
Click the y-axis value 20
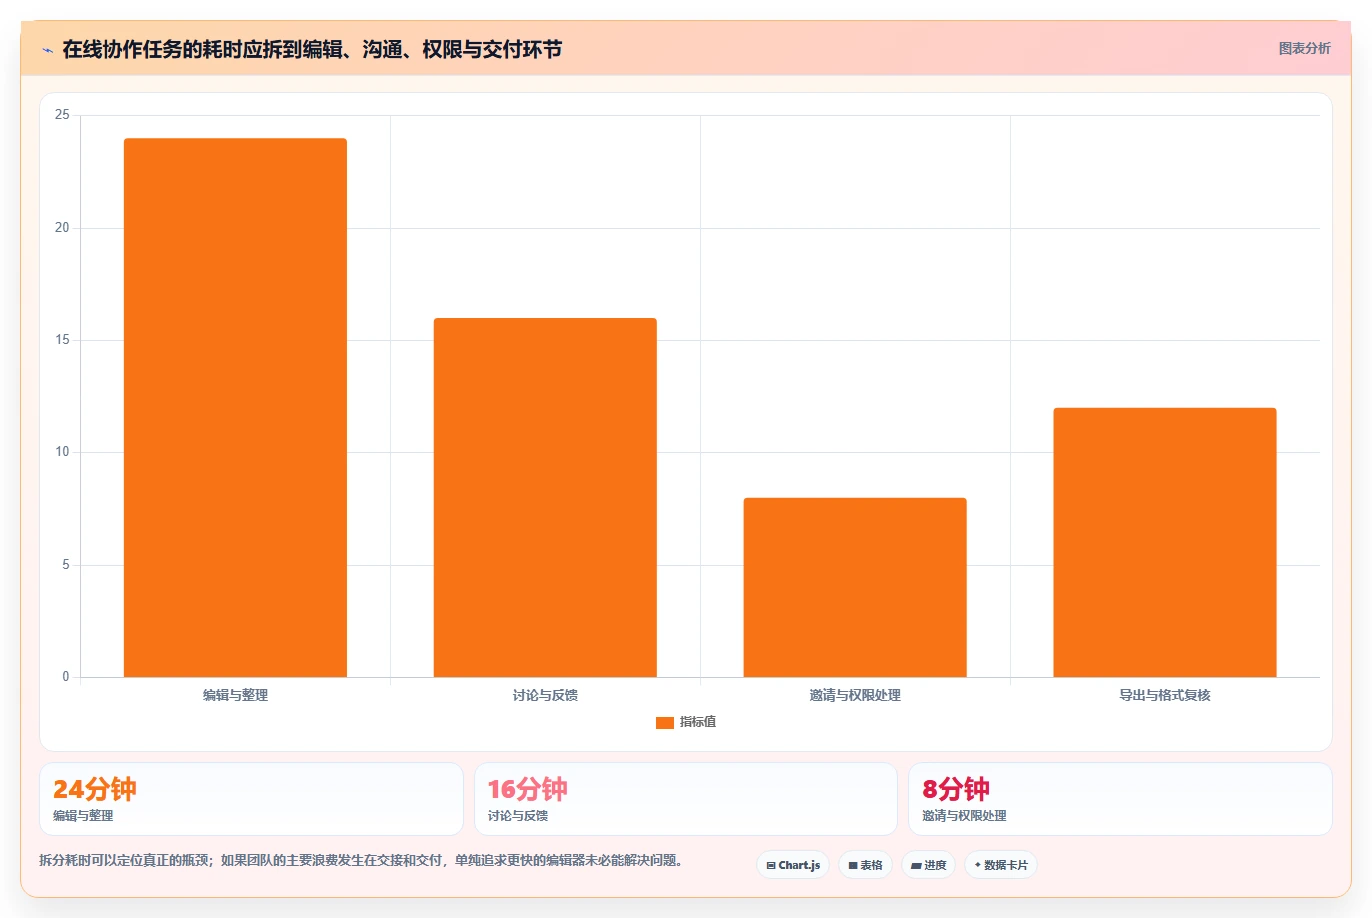63,228
